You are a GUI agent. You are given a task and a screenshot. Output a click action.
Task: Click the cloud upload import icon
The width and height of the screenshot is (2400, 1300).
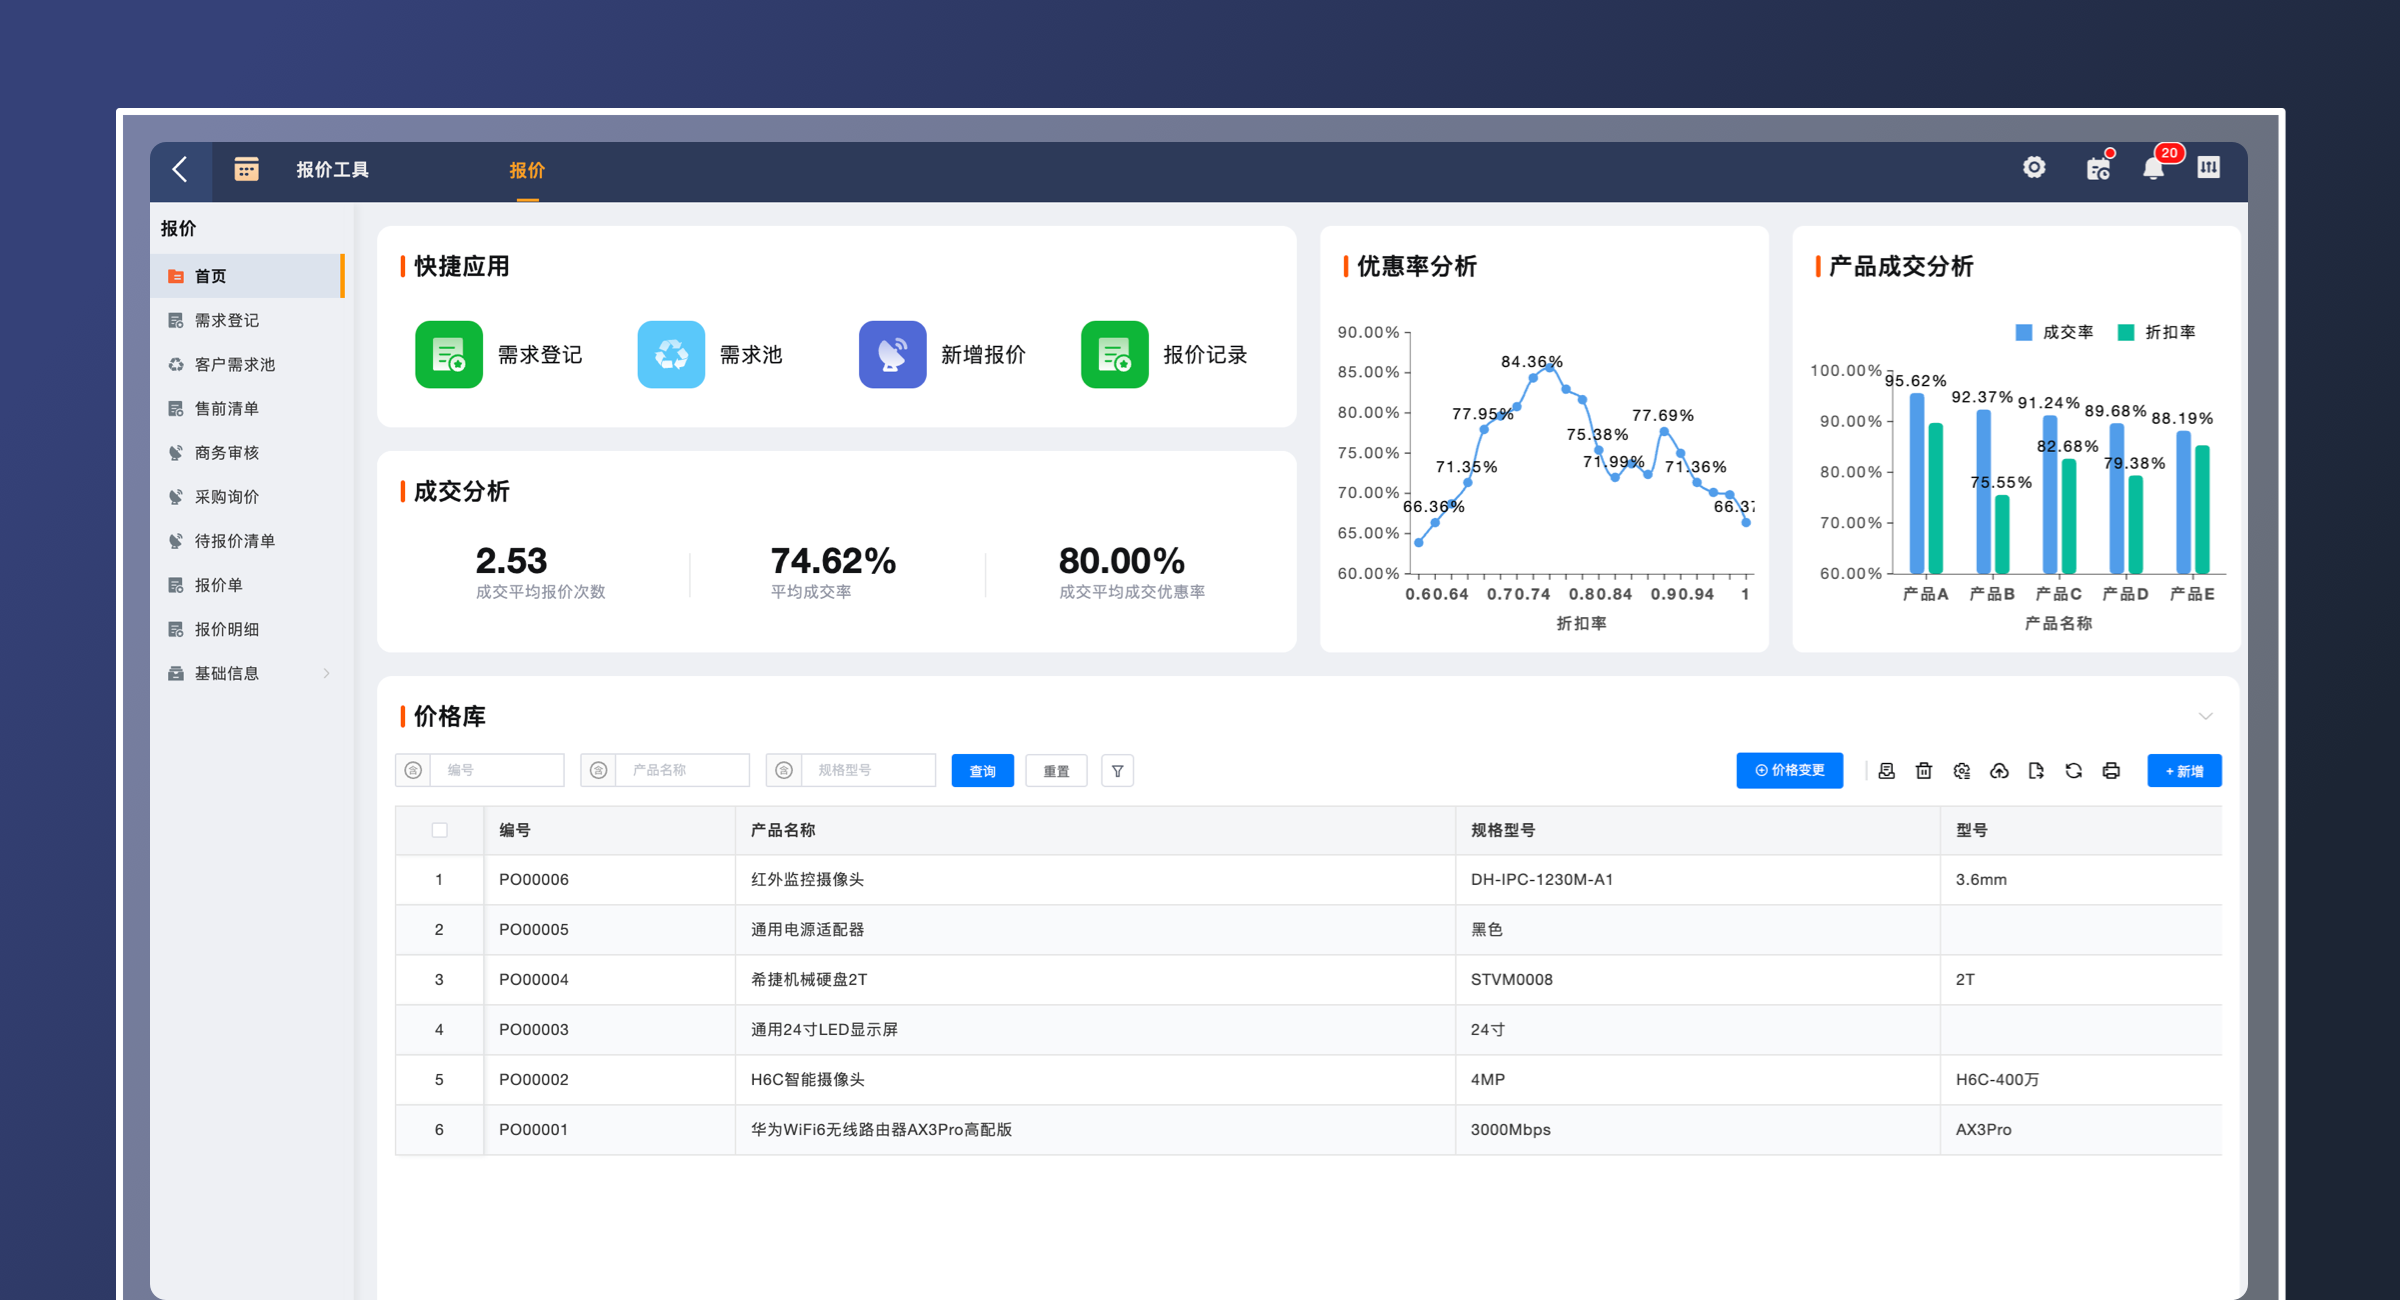coord(1998,771)
